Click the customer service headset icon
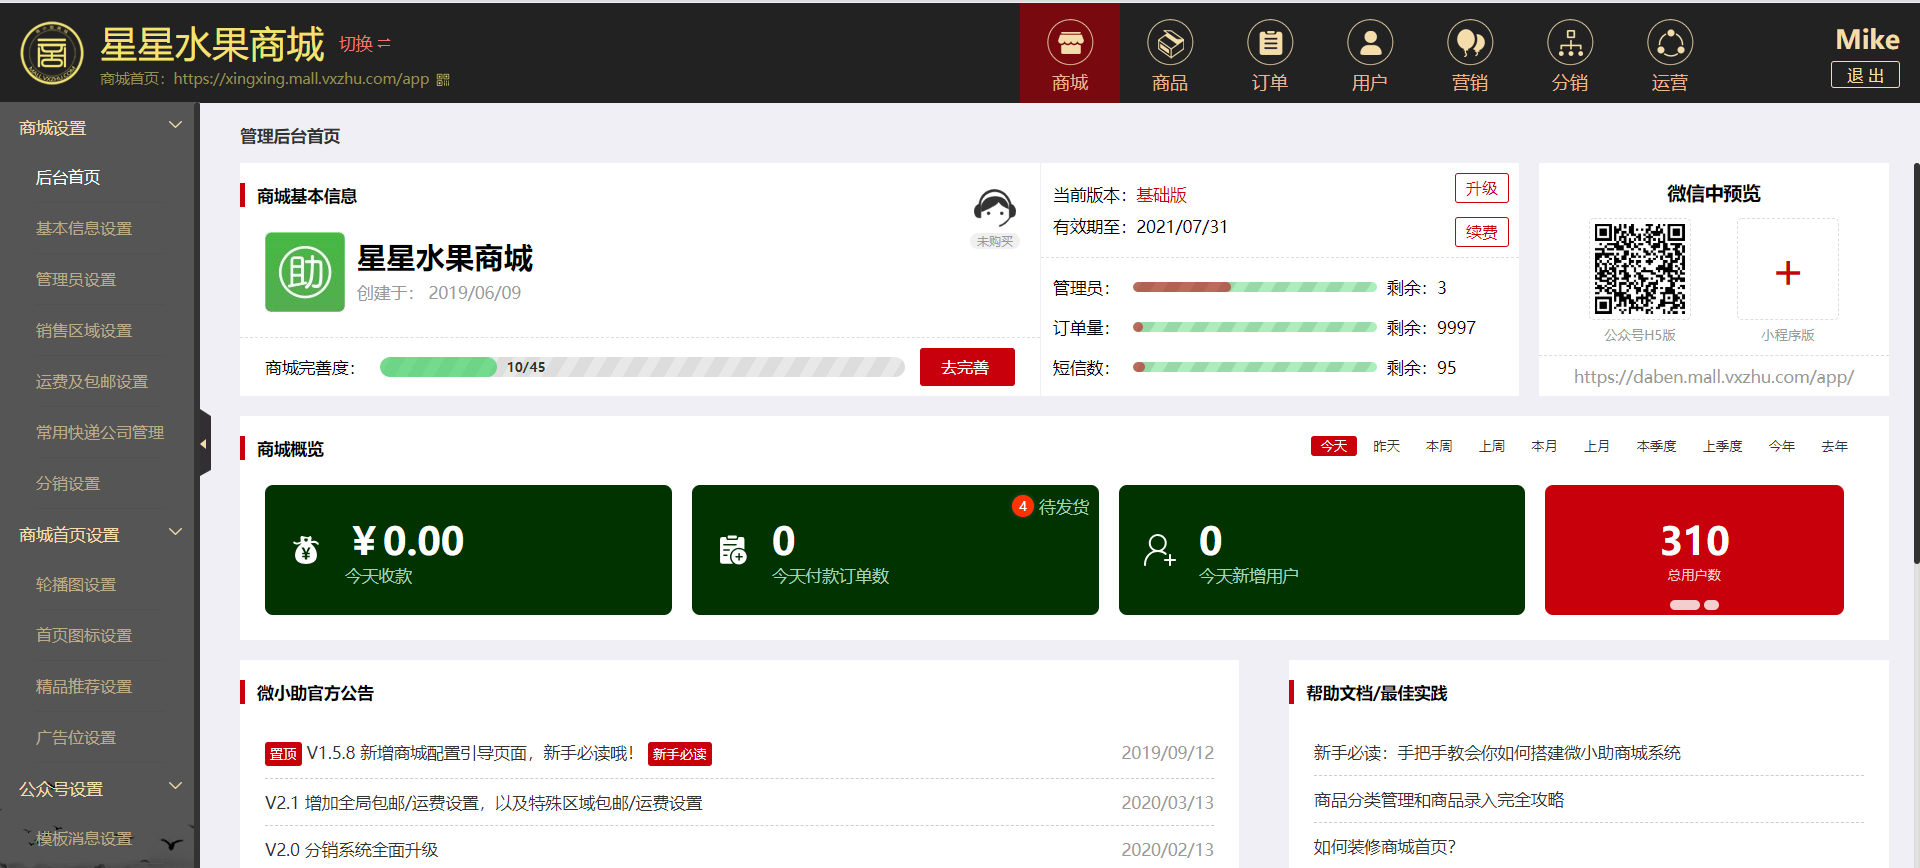 click(994, 208)
